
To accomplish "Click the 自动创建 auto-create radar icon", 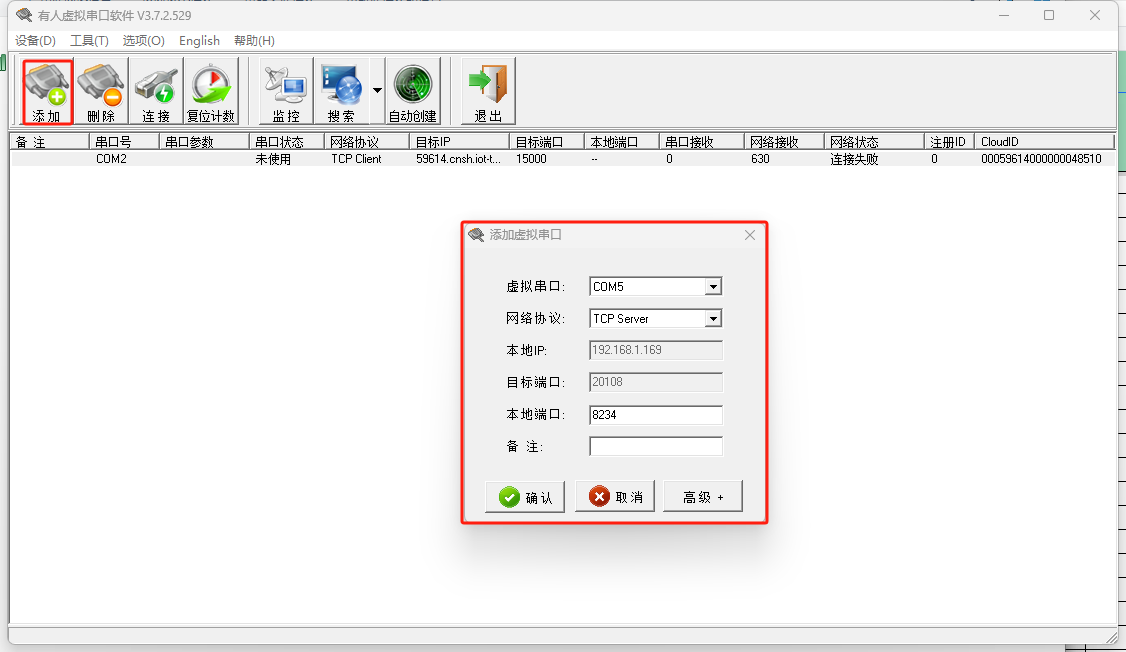I will click(413, 91).
